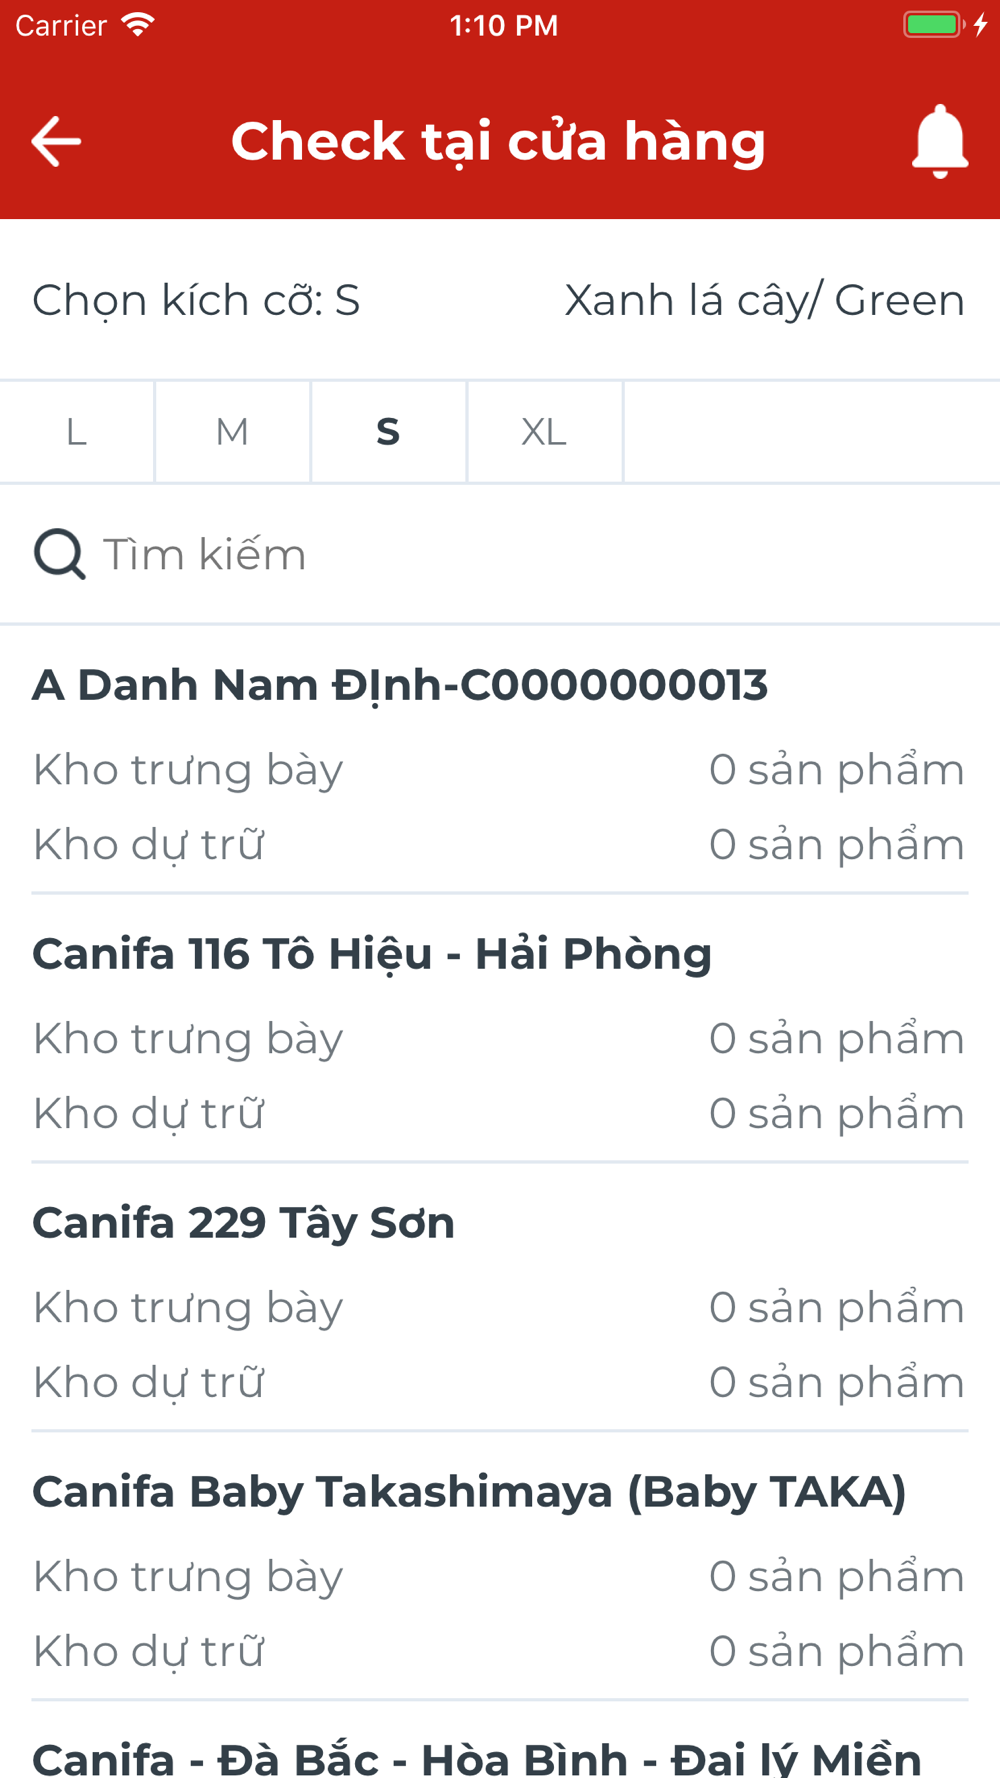Tap the Chọn kích cỡ: S label
This screenshot has width=1000, height=1778.
[x=196, y=300]
